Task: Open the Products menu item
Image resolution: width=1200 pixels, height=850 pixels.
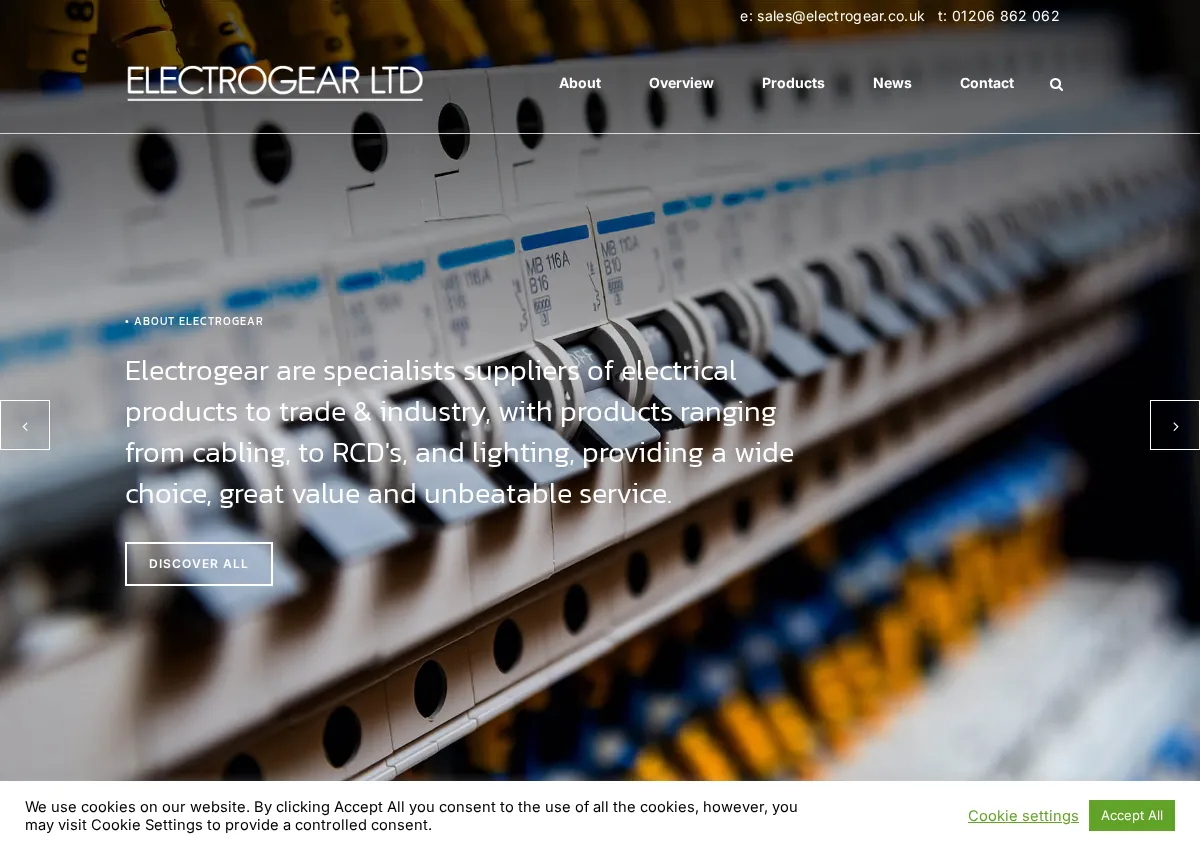Action: click(793, 83)
